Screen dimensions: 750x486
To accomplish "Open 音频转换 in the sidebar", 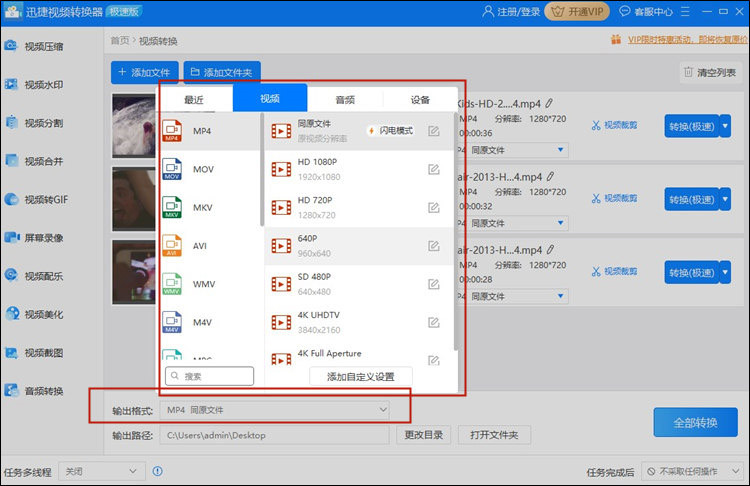I will click(x=33, y=391).
